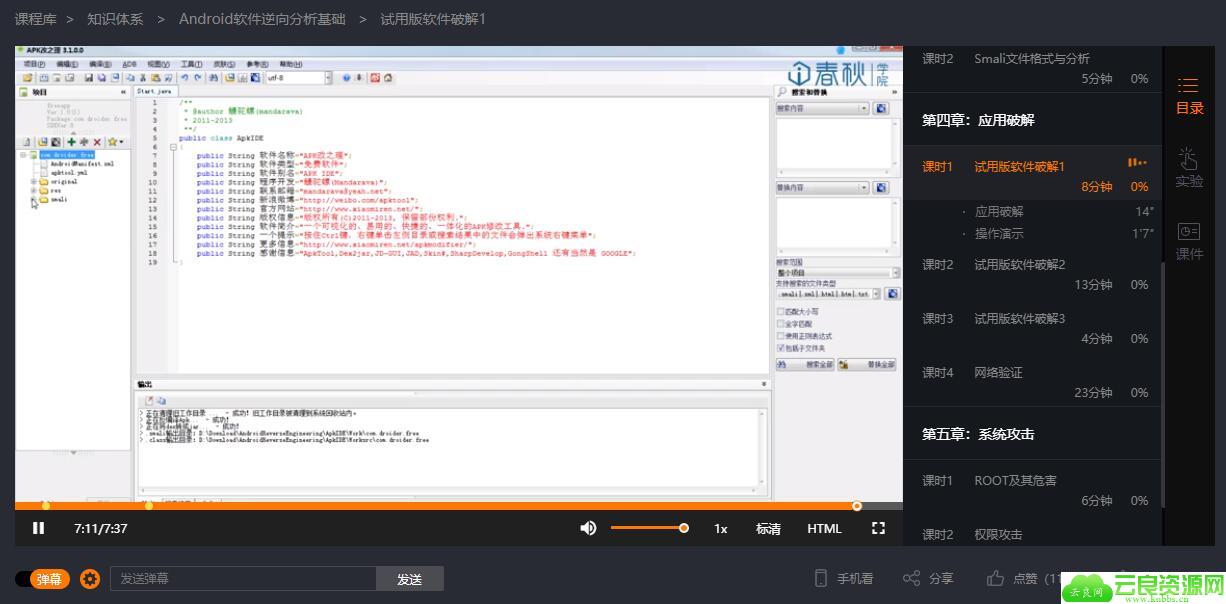The width and height of the screenshot is (1226, 604).
Task: Open the HTML player mode menu
Action: pyautogui.click(x=824, y=528)
